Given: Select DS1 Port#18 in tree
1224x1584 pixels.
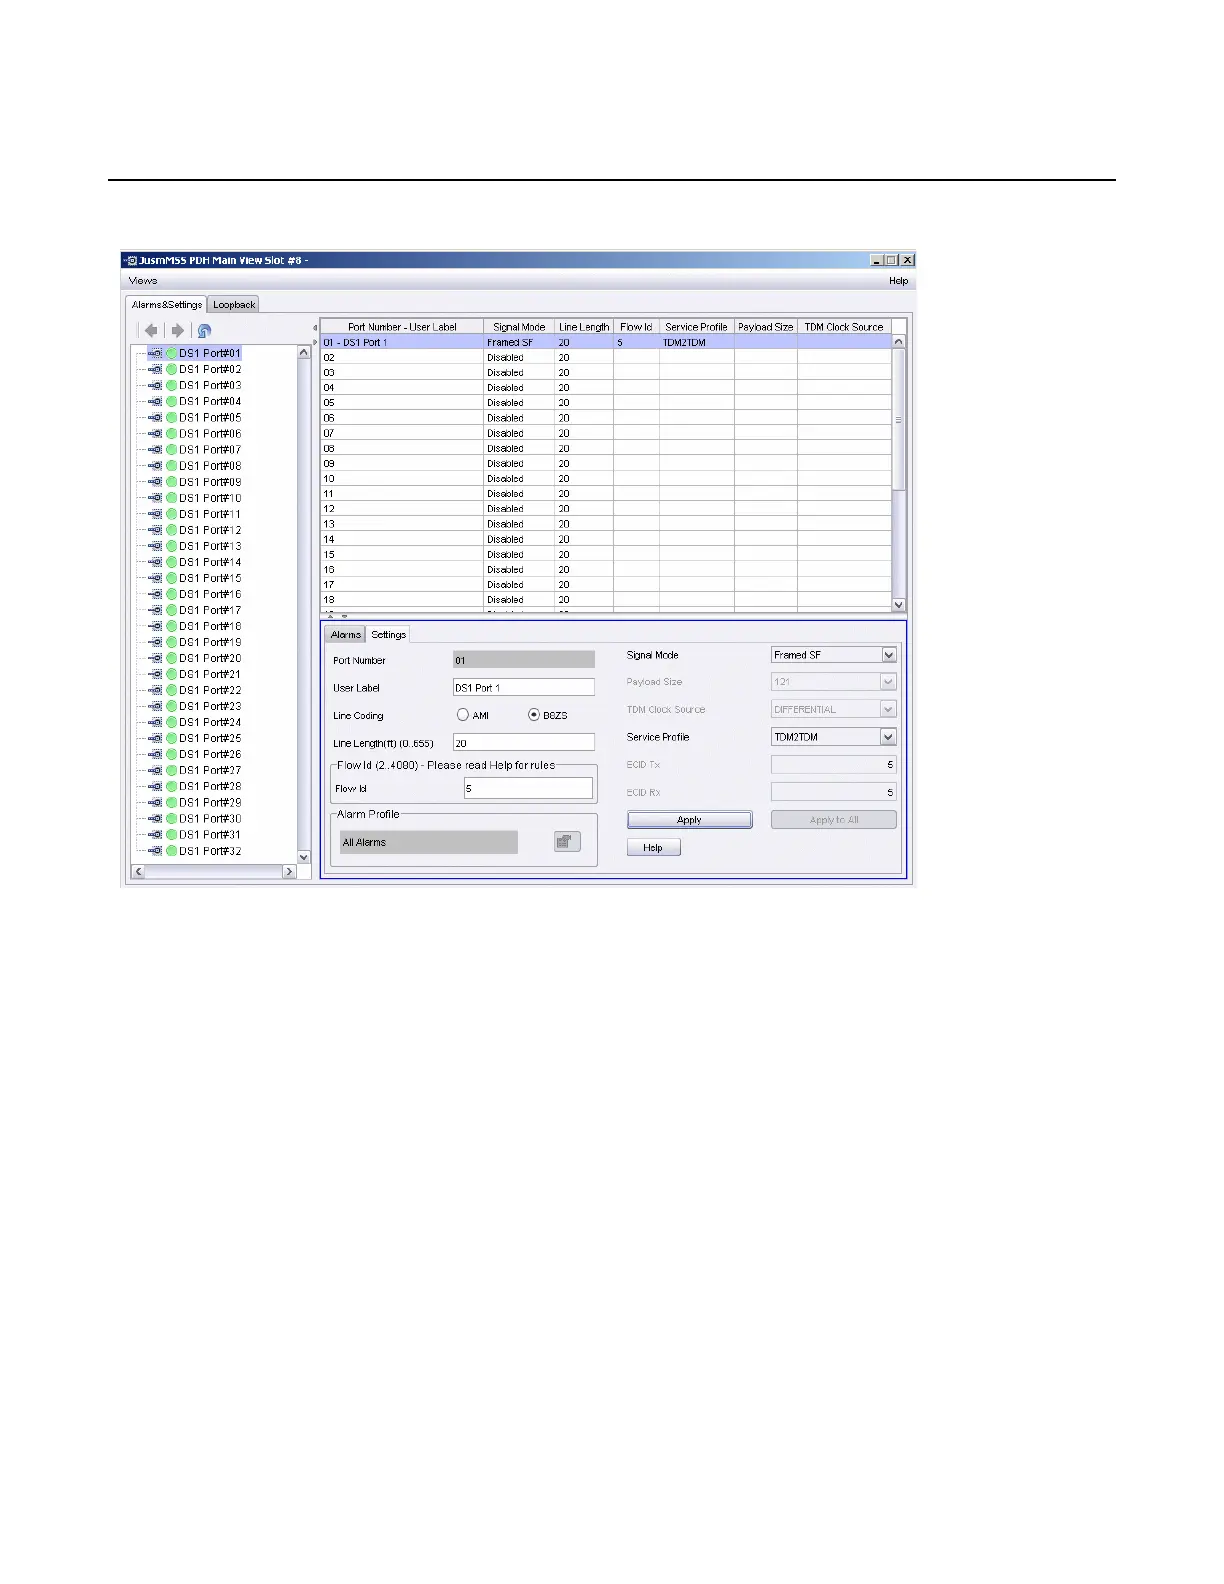Looking at the screenshot, I should click(x=210, y=626).
